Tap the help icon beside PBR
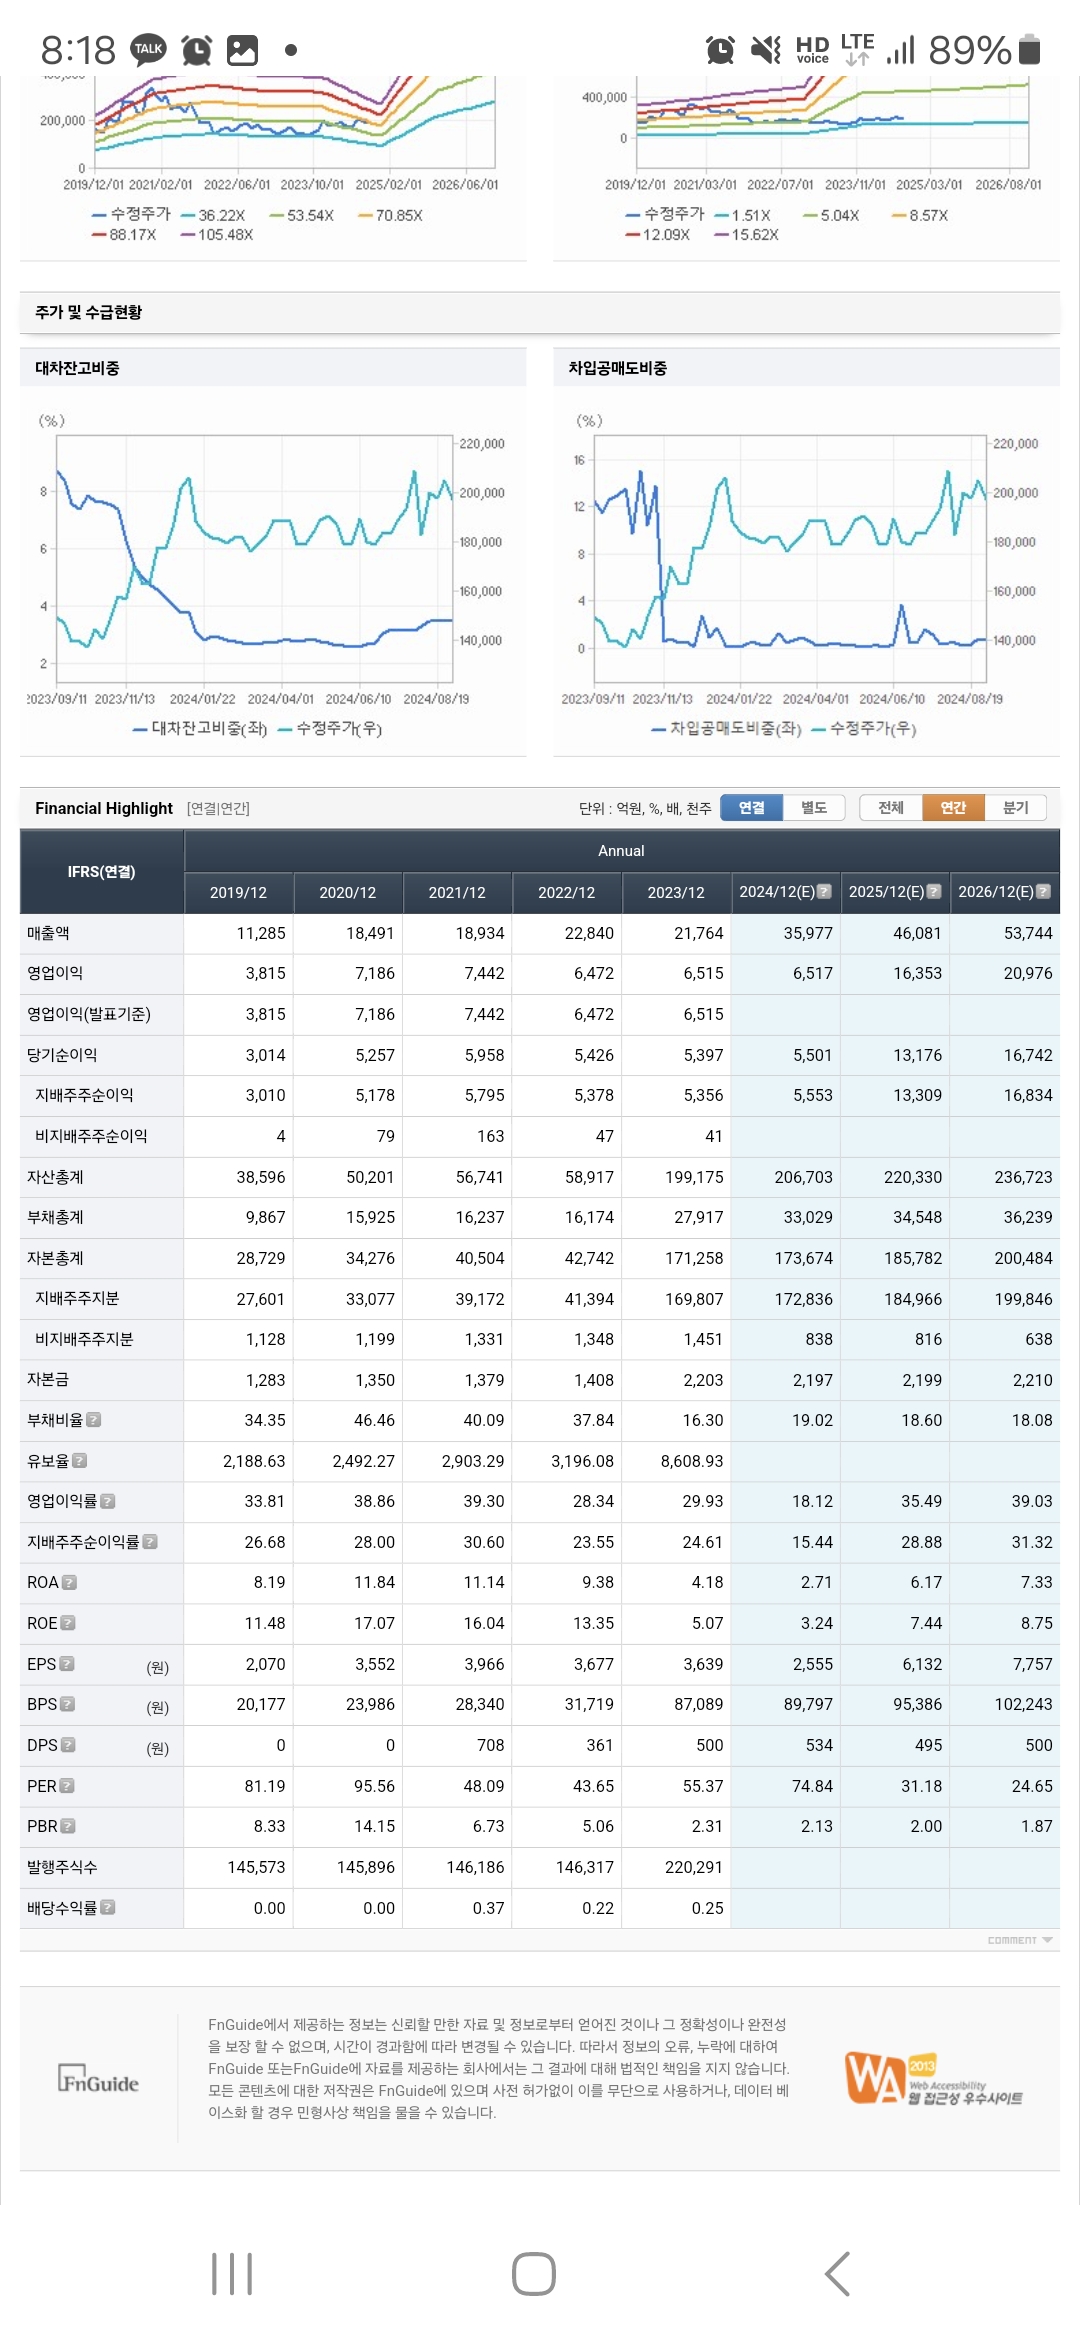Viewport: 1080px width, 2340px height. pos(68,1826)
